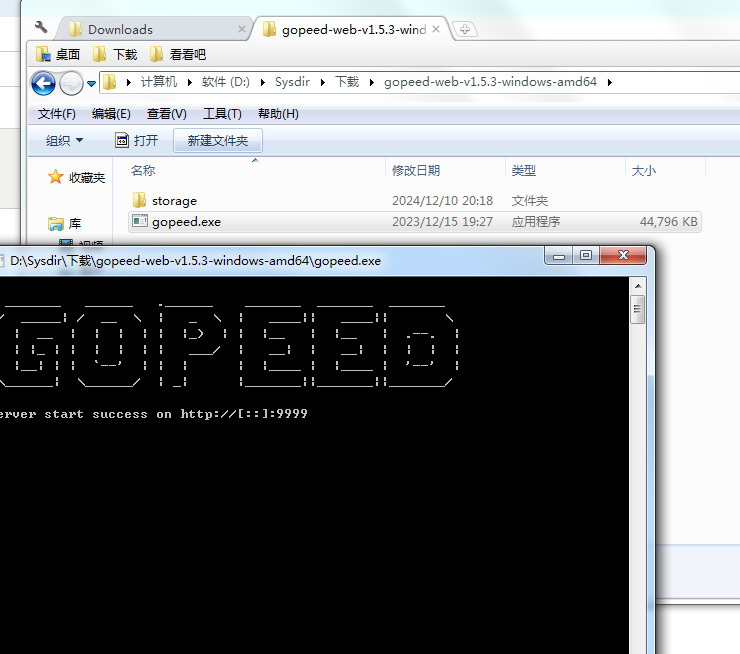The width and height of the screenshot is (740, 654).
Task: Expand the arrow after 下载 breadcrumb
Action: click(372, 83)
